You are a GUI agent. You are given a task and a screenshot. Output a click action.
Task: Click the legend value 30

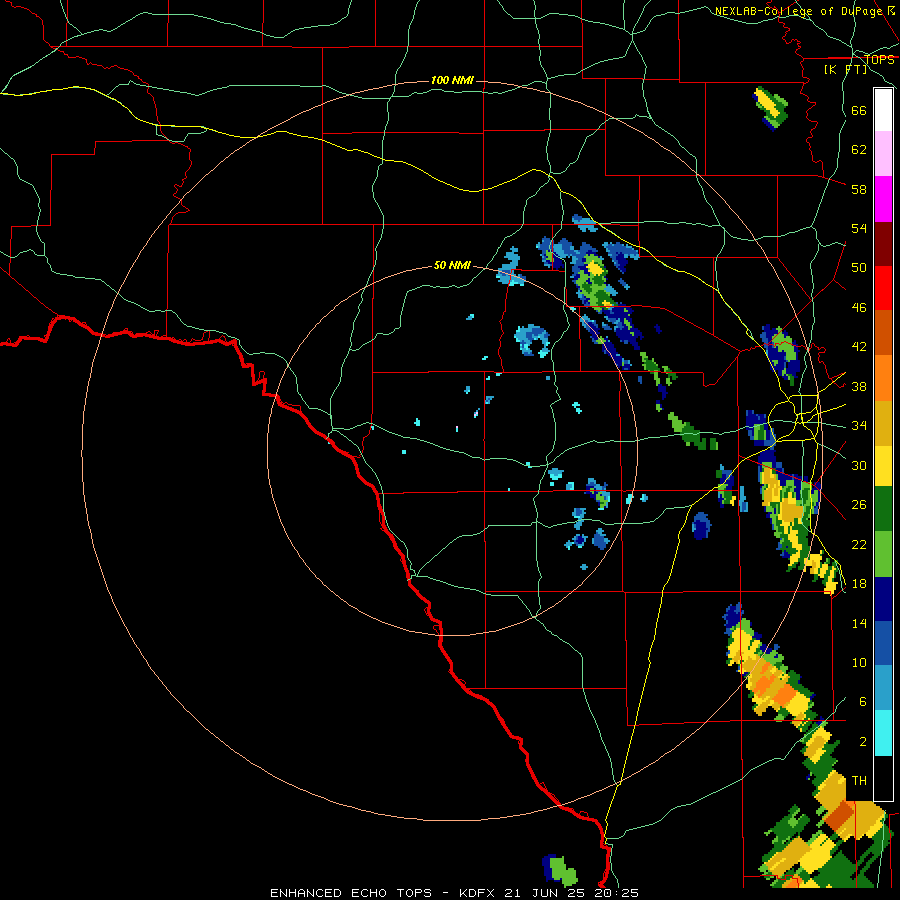859,465
